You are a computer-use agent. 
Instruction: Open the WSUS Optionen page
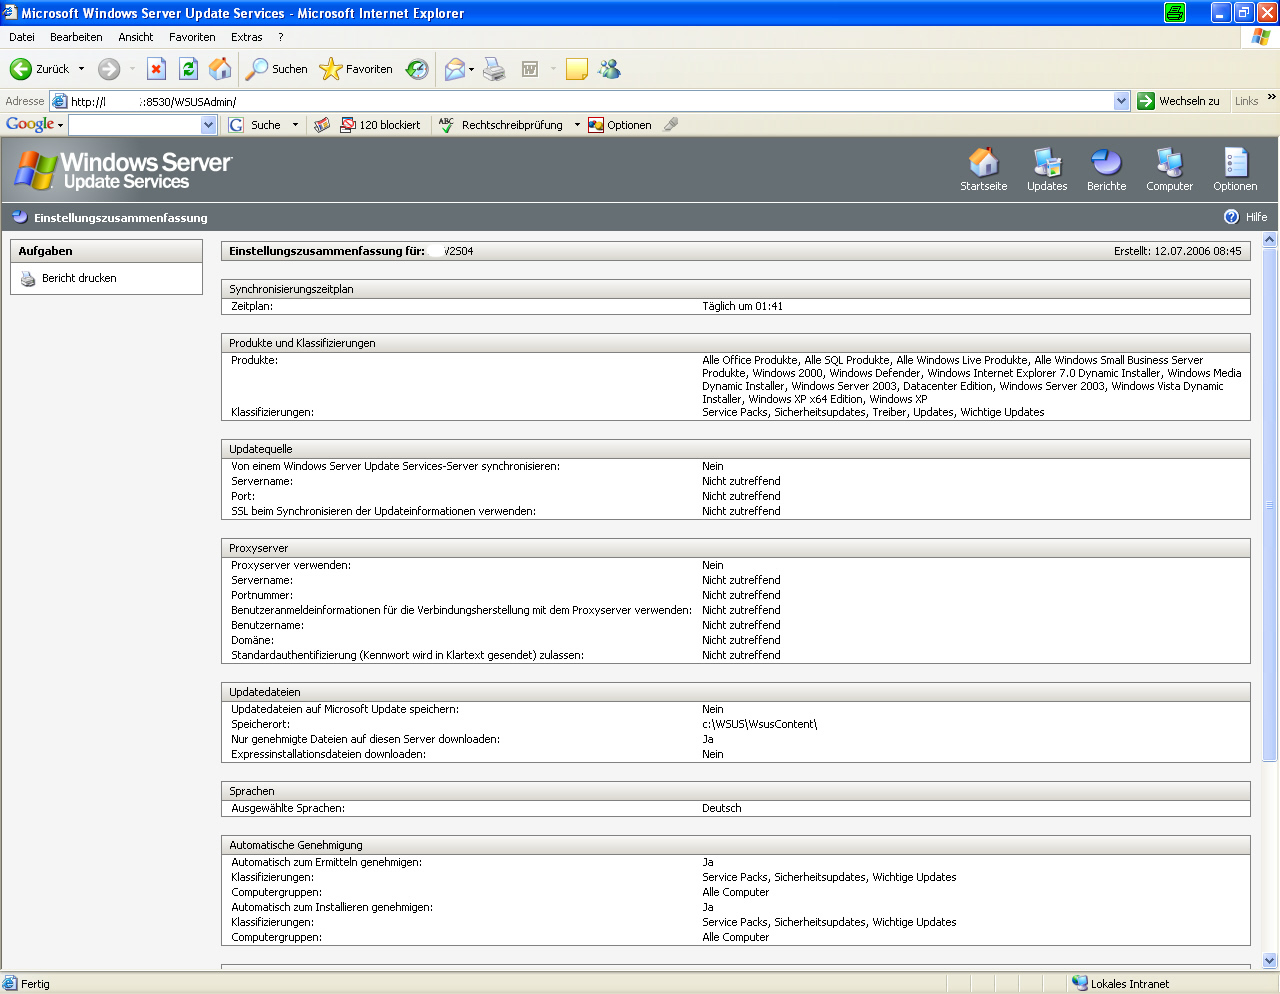click(x=1236, y=169)
